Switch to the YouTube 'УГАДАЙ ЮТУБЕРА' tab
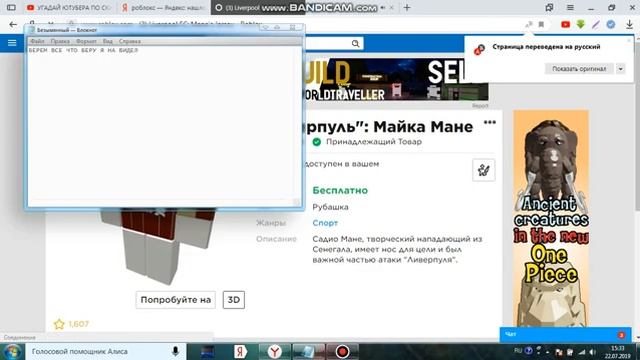 [x=69, y=7]
